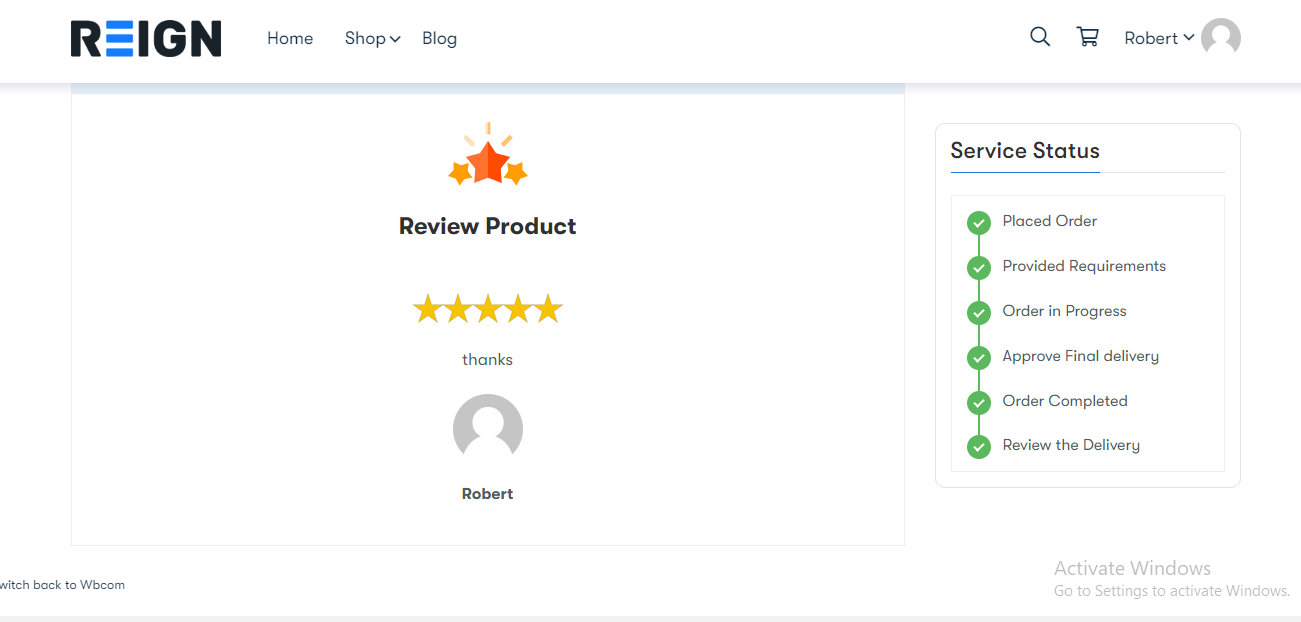Click the REIGN logo

(x=146, y=39)
